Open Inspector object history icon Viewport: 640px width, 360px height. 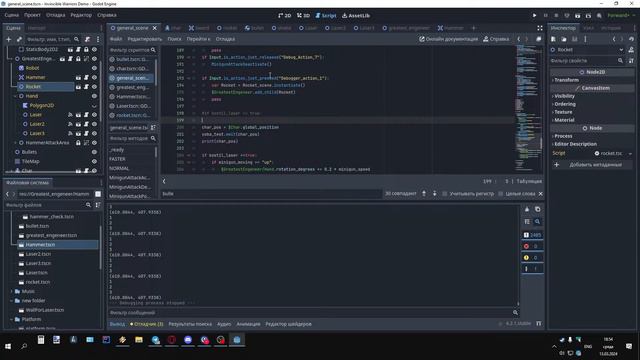631,39
